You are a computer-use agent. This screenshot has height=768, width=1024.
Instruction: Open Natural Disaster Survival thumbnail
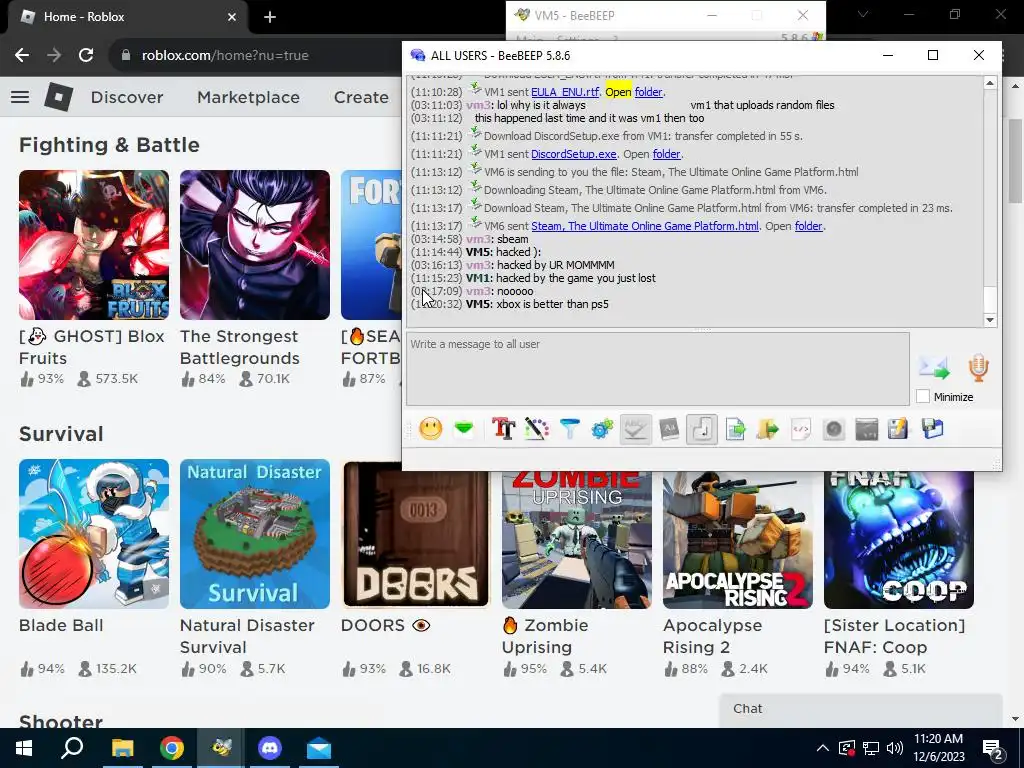(x=255, y=534)
